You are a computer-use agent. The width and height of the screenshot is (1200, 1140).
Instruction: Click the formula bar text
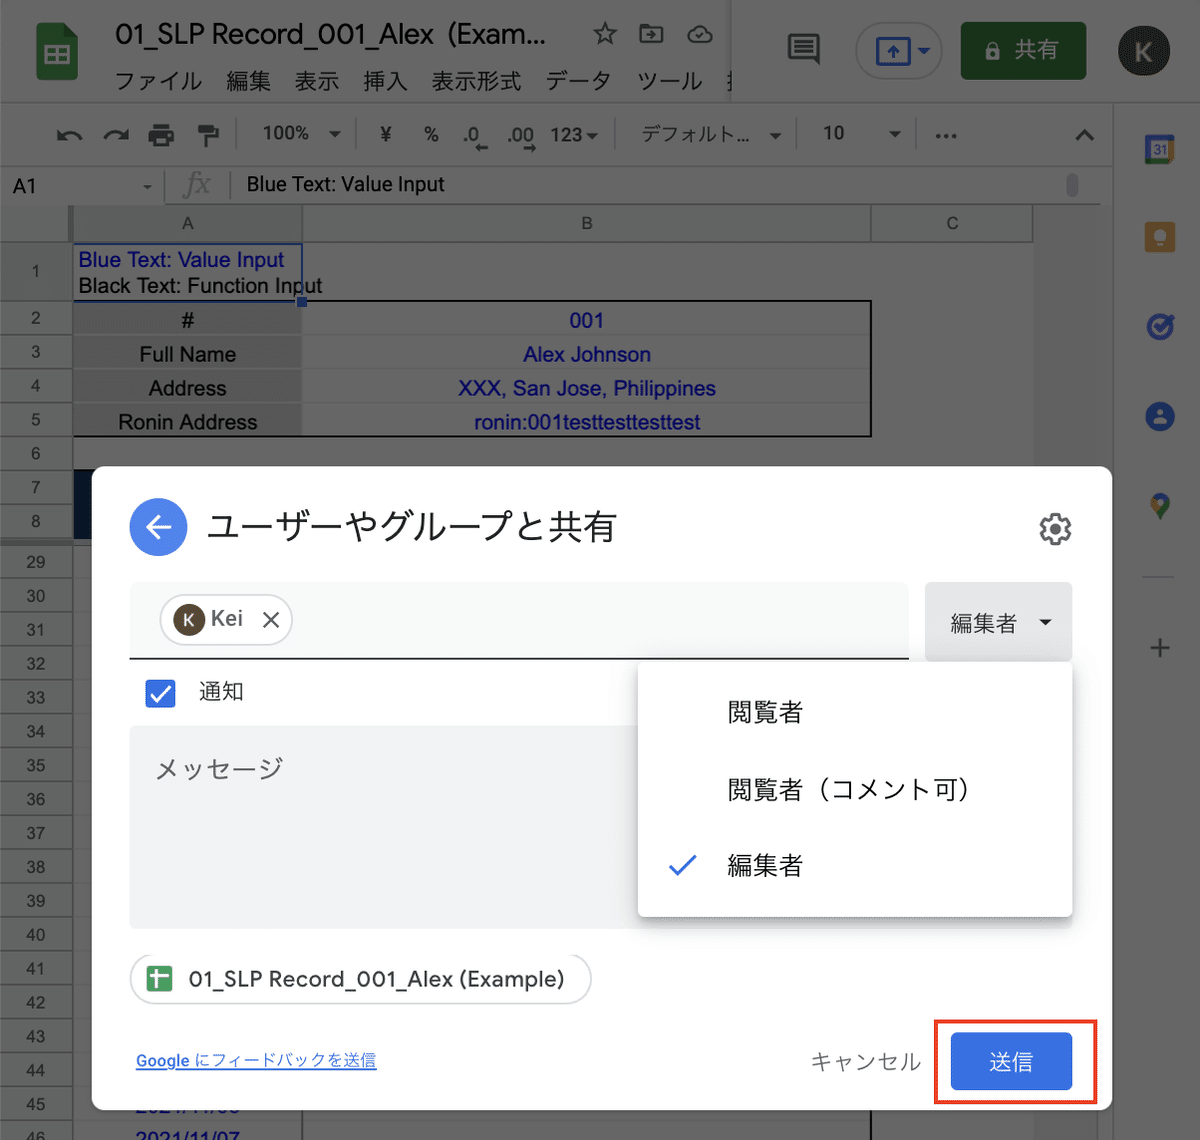click(345, 184)
